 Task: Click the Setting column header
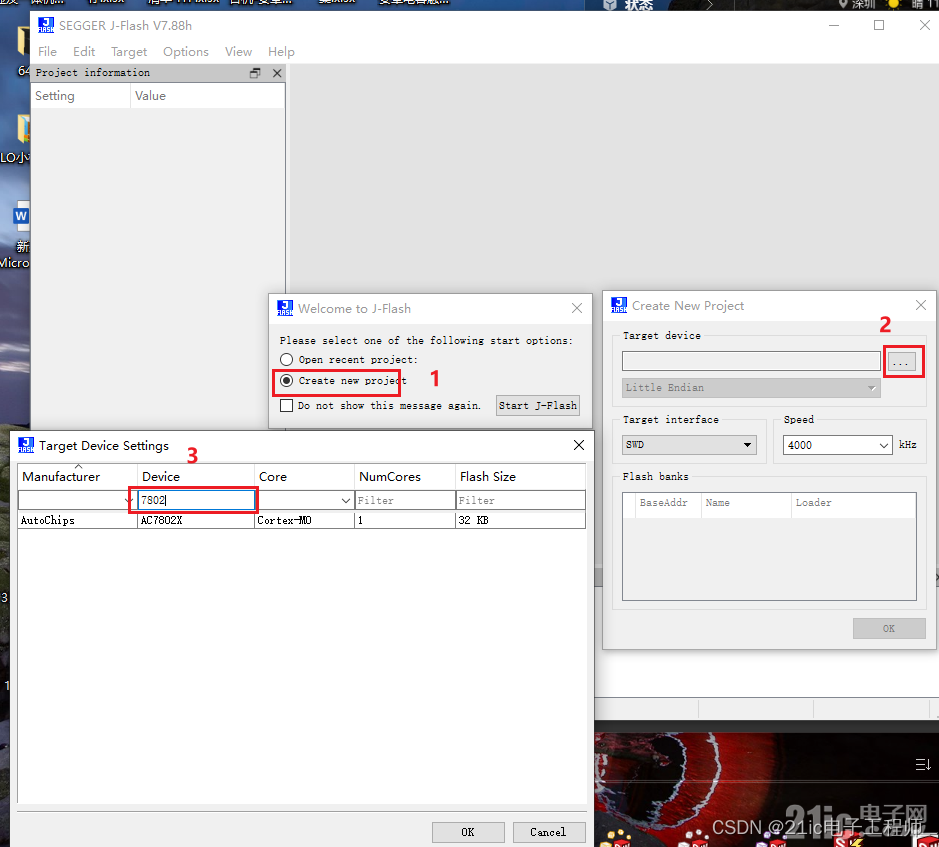(x=80, y=96)
